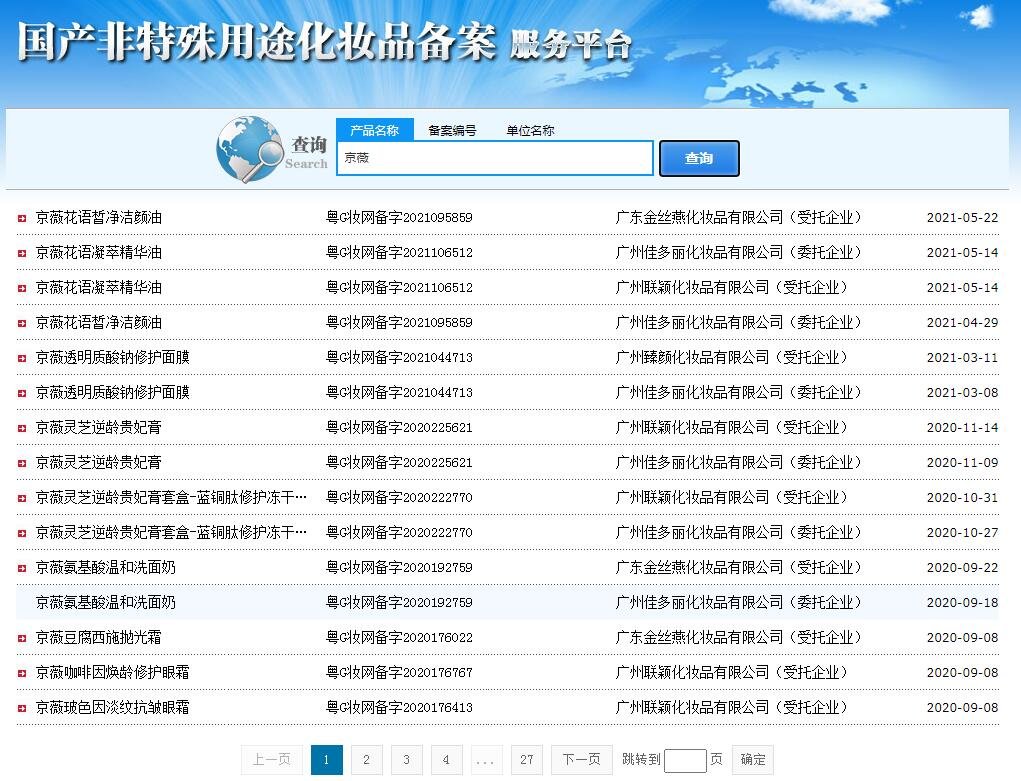Click the globe magnifier search logo
The image size is (1021, 781).
[x=250, y=149]
